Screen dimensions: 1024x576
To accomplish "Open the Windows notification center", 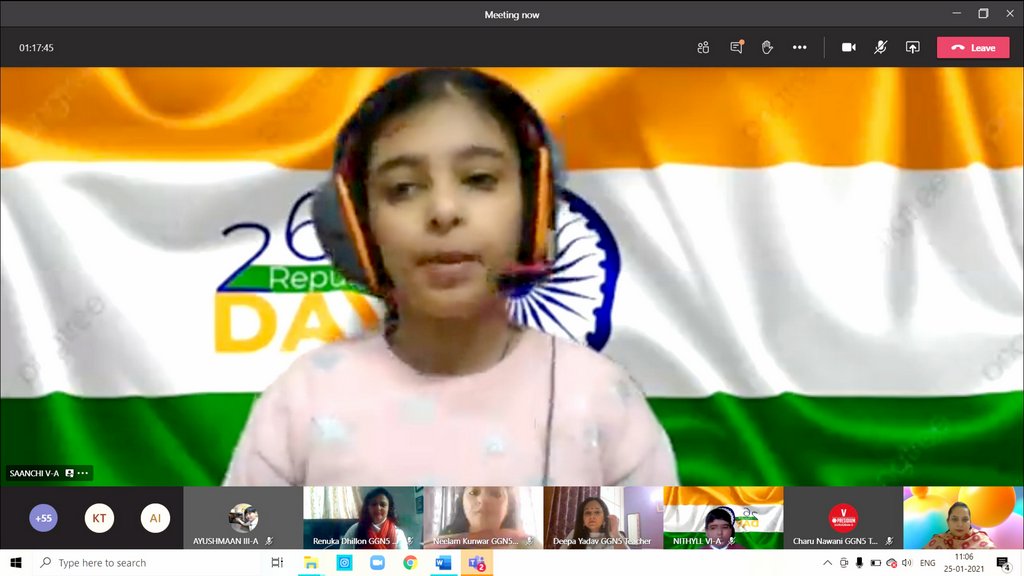I will [1004, 562].
